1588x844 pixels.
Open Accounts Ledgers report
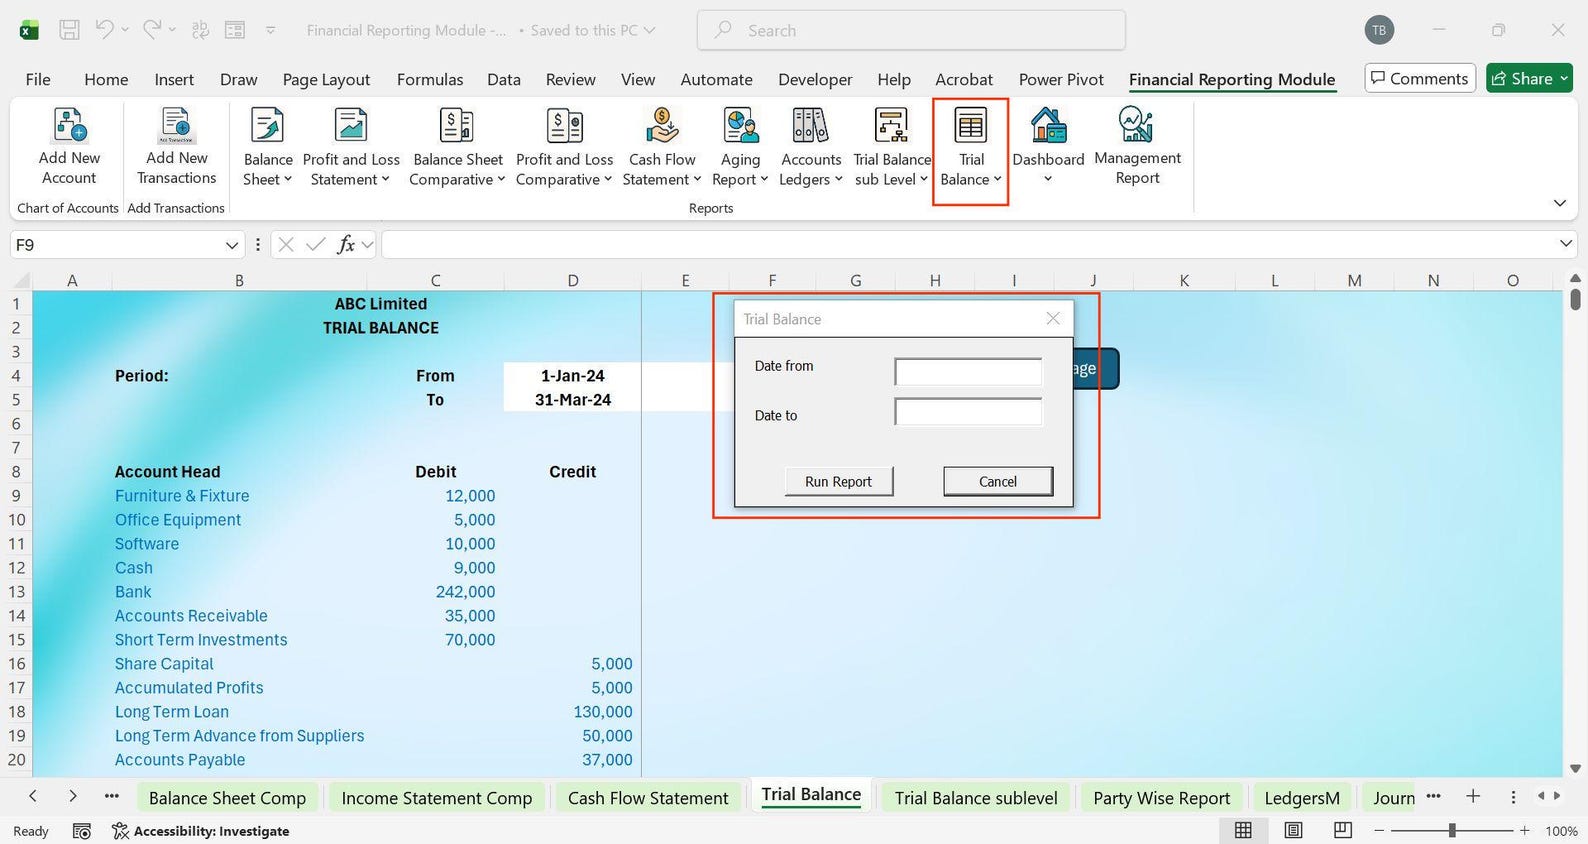[811, 148]
